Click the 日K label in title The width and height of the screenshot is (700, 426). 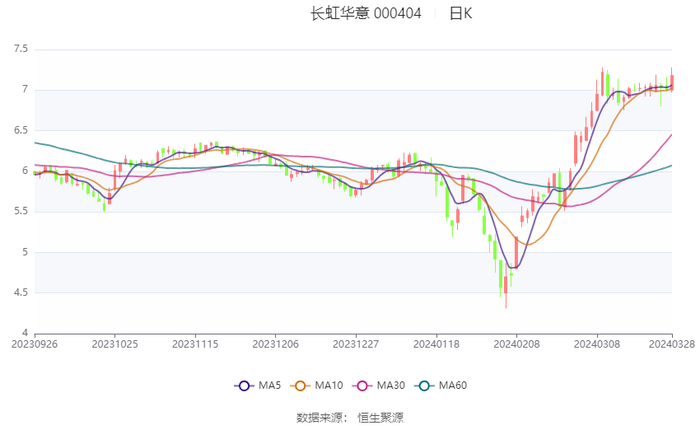[x=460, y=13]
